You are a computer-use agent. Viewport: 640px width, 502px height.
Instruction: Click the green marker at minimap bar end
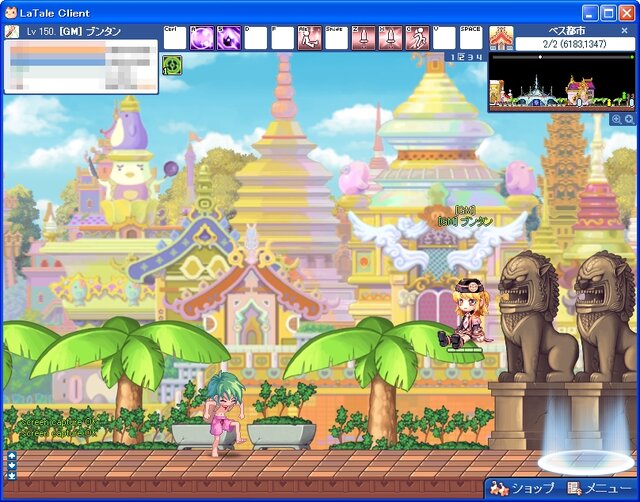[x=632, y=57]
